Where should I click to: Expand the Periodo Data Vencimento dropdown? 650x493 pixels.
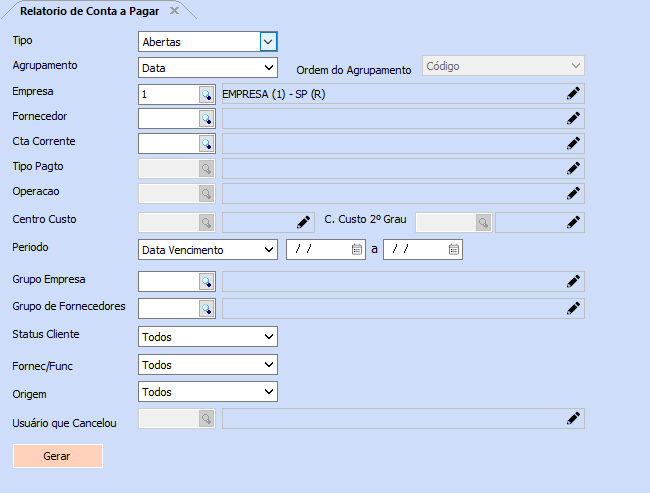pyautogui.click(x=267, y=250)
